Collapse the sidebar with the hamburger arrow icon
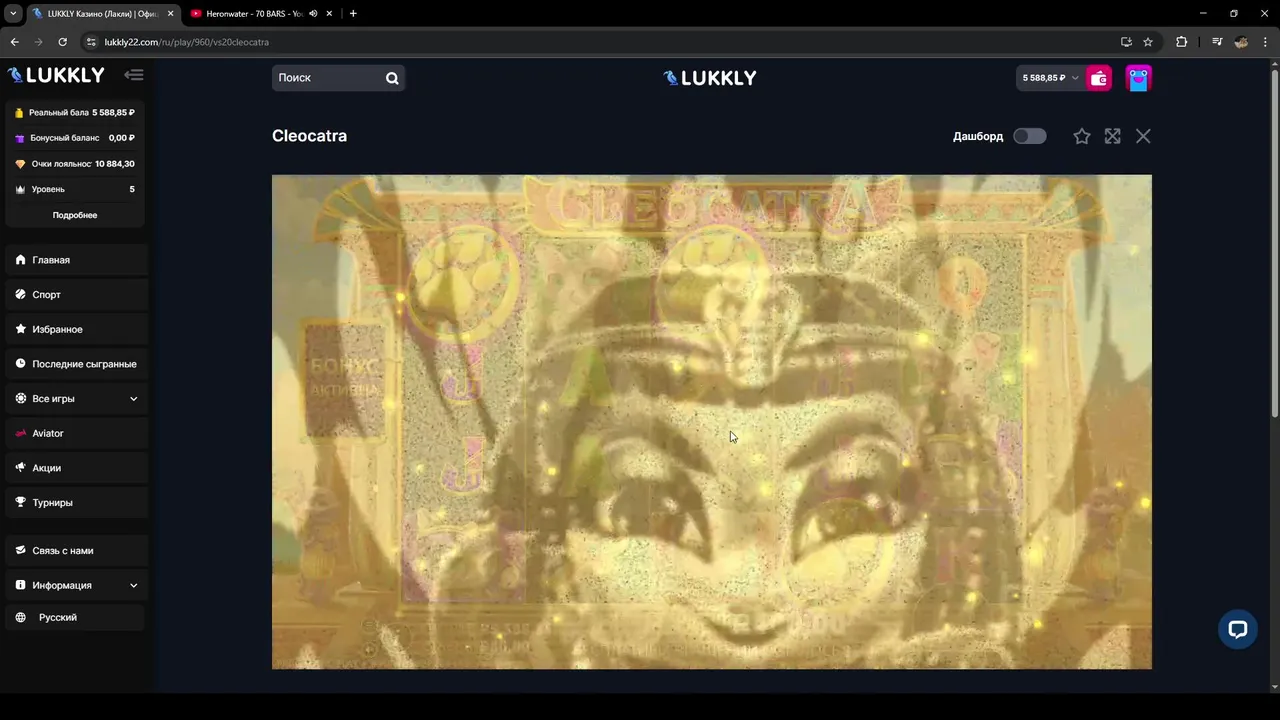 tap(134, 75)
